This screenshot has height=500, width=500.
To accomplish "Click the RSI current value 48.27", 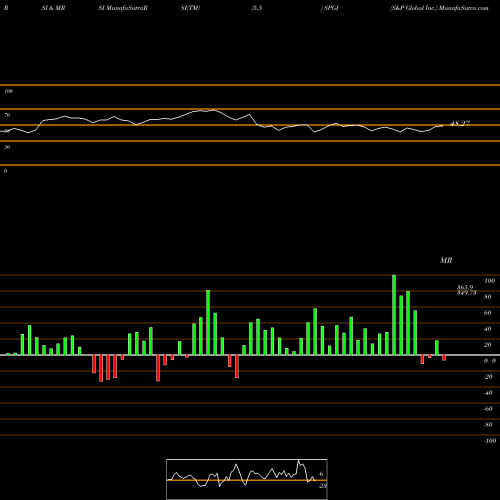I will (460, 124).
